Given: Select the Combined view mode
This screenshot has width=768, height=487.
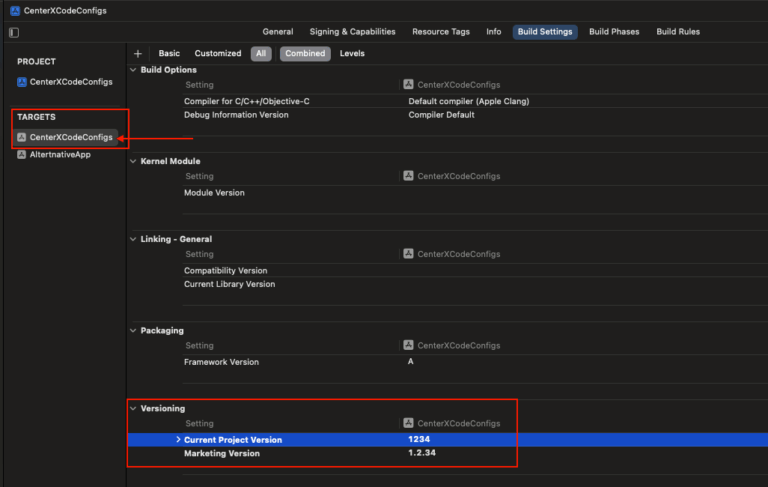Looking at the screenshot, I should point(305,53).
